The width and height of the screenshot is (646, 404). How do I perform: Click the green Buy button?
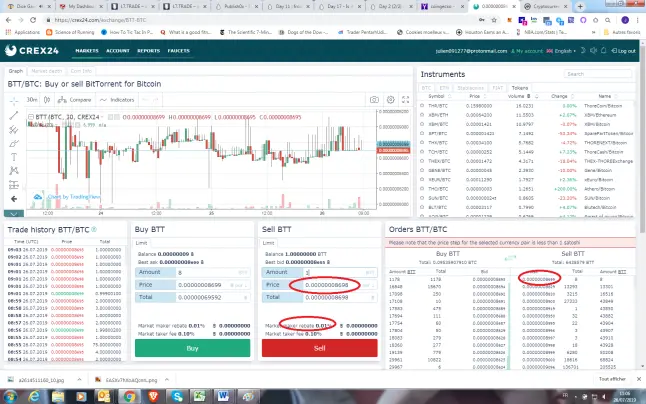coord(192,348)
